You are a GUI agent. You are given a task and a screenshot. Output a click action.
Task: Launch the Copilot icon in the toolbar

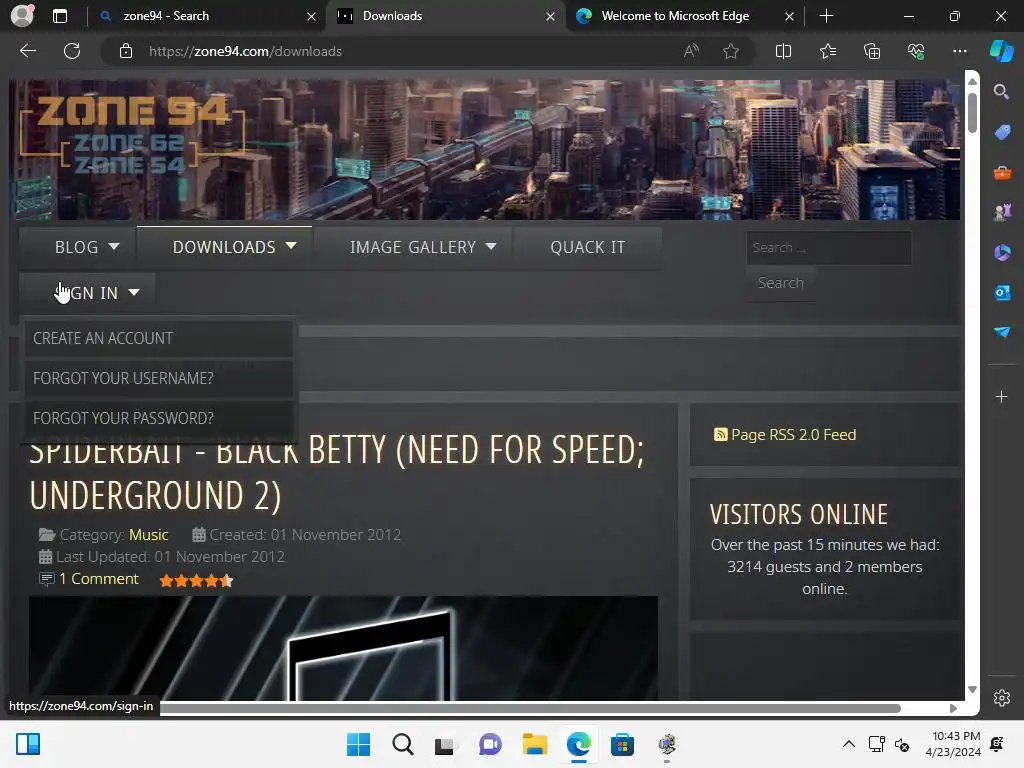1001,51
